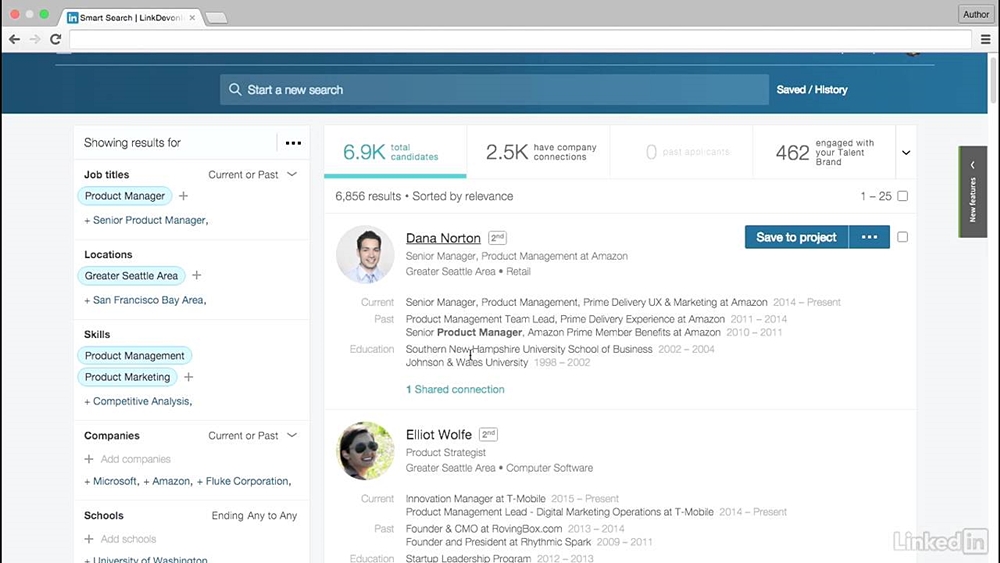Tick the checkbox for Dana Norton
The width and height of the screenshot is (1000, 563).
902,237
